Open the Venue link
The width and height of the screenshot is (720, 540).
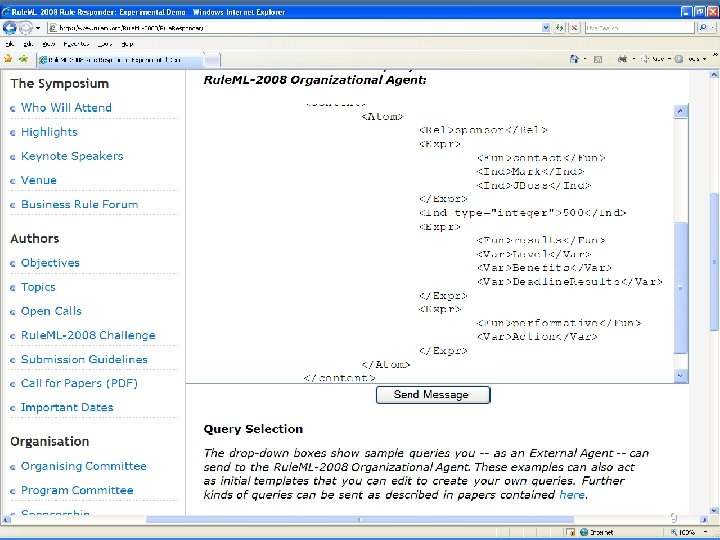[x=39, y=180]
